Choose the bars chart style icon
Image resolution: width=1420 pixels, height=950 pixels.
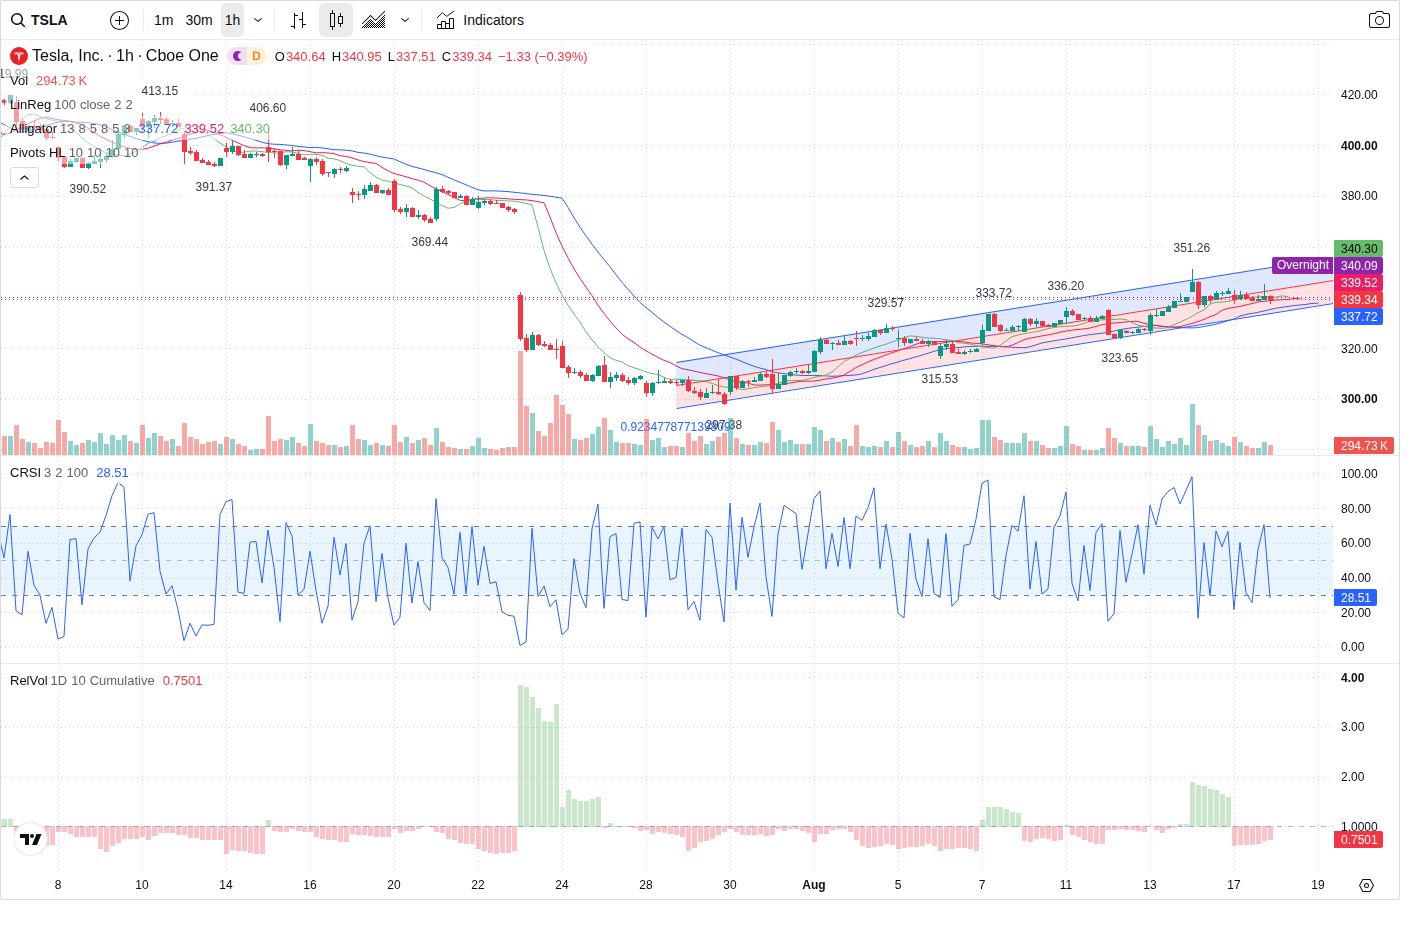298,20
